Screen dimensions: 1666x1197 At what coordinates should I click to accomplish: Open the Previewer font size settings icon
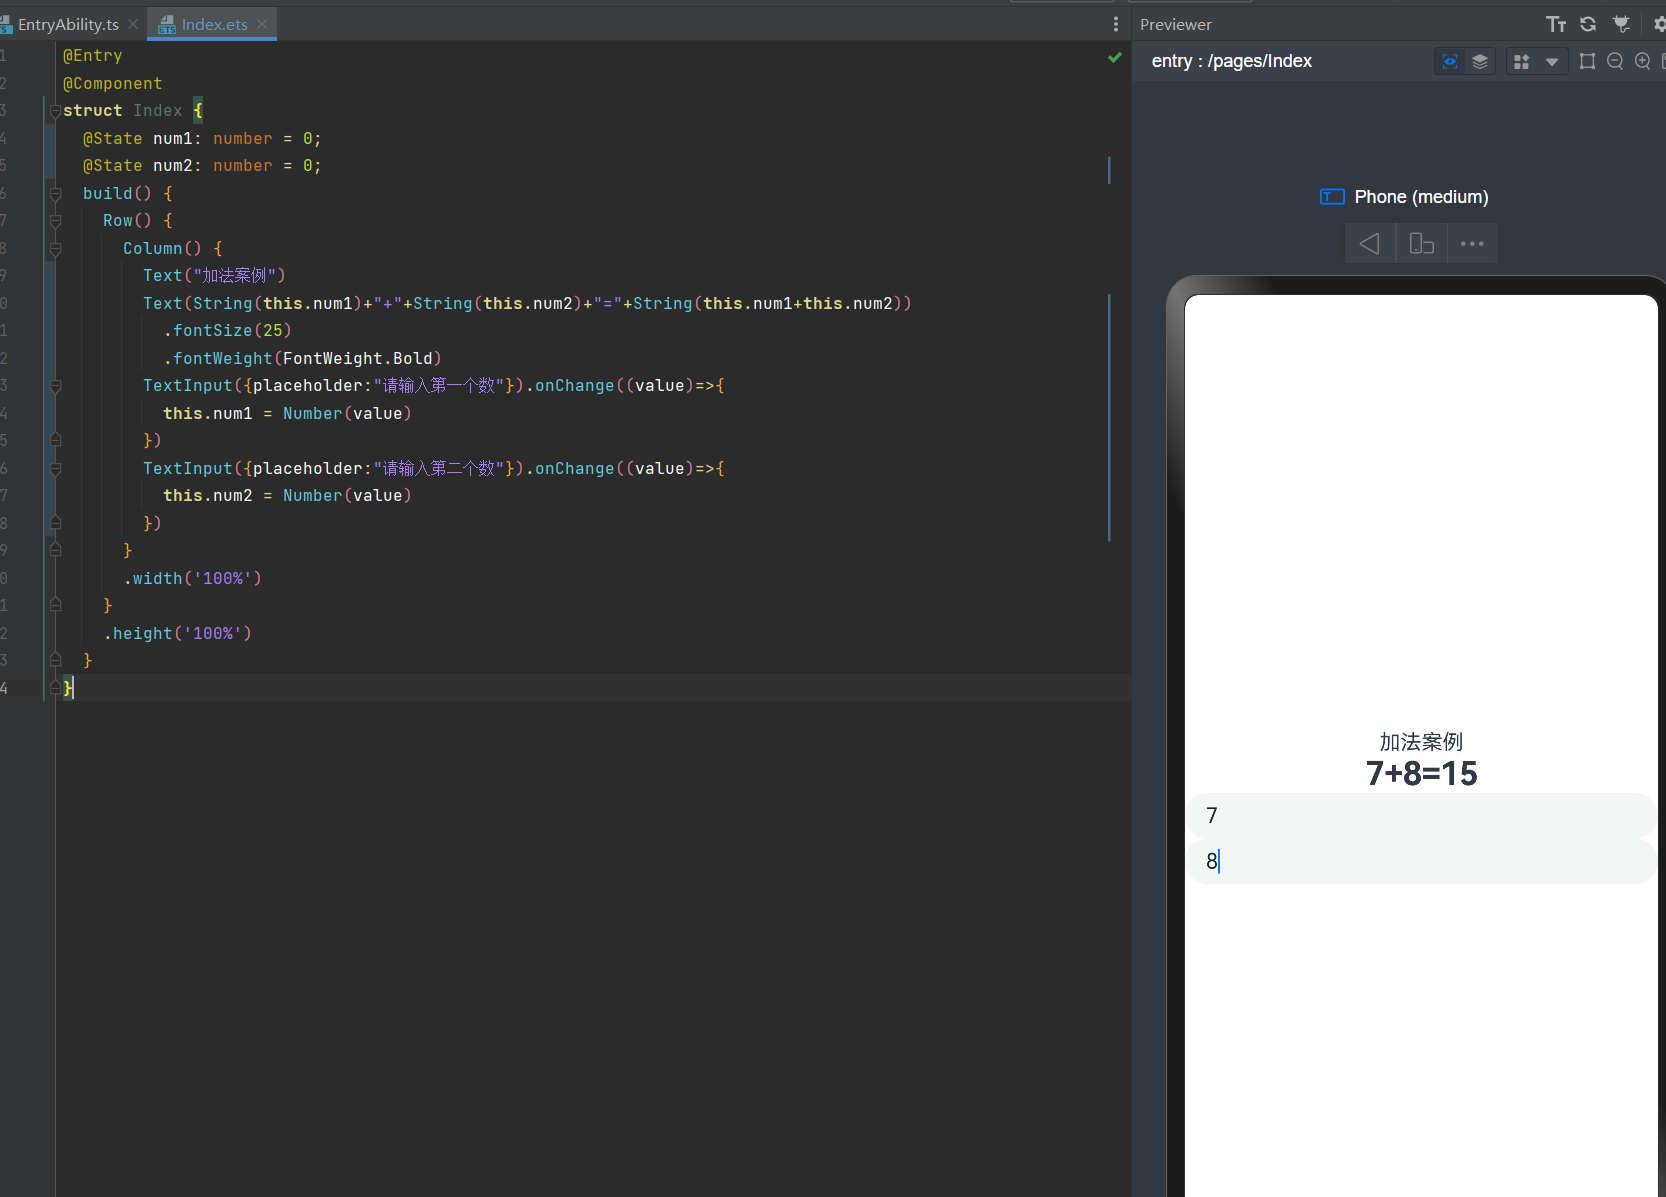pos(1556,24)
